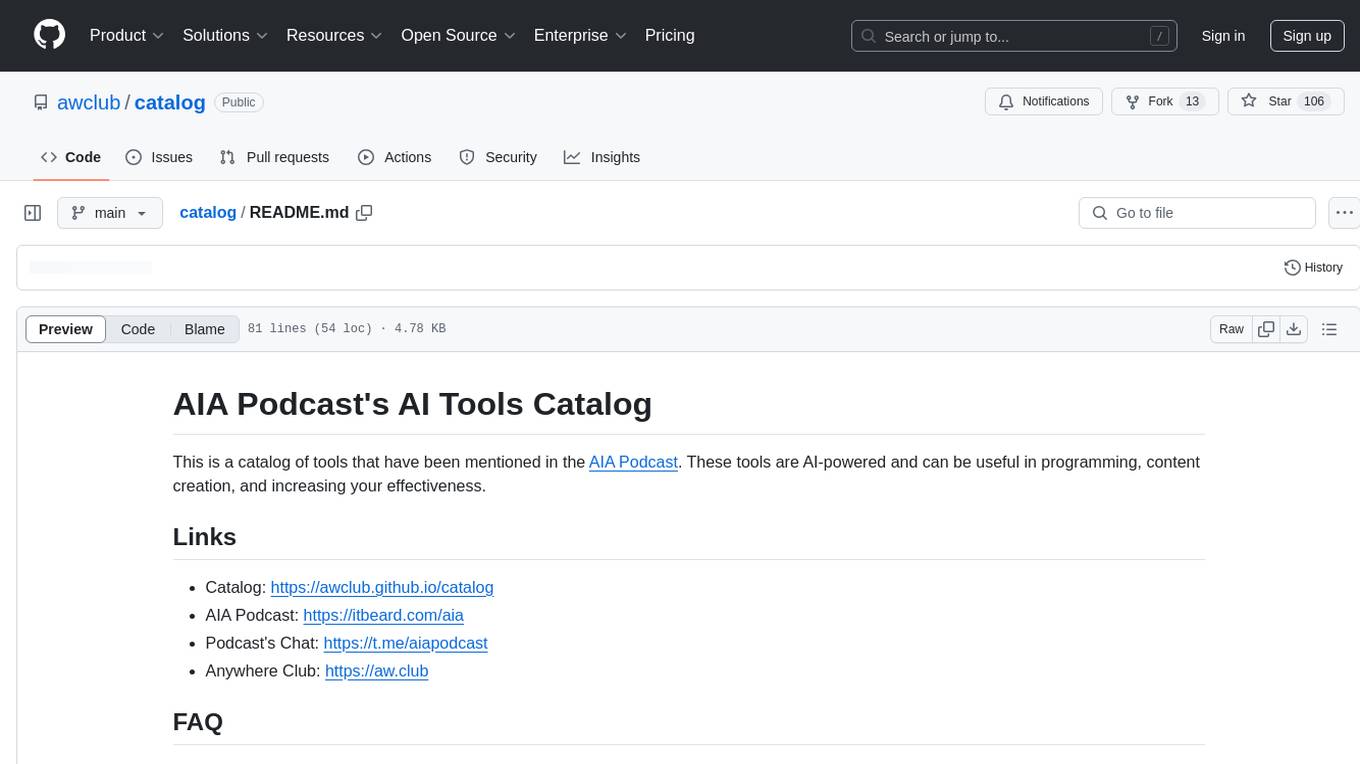Open the document outline
Viewport: 1360px width, 764px height.
pos(1329,329)
